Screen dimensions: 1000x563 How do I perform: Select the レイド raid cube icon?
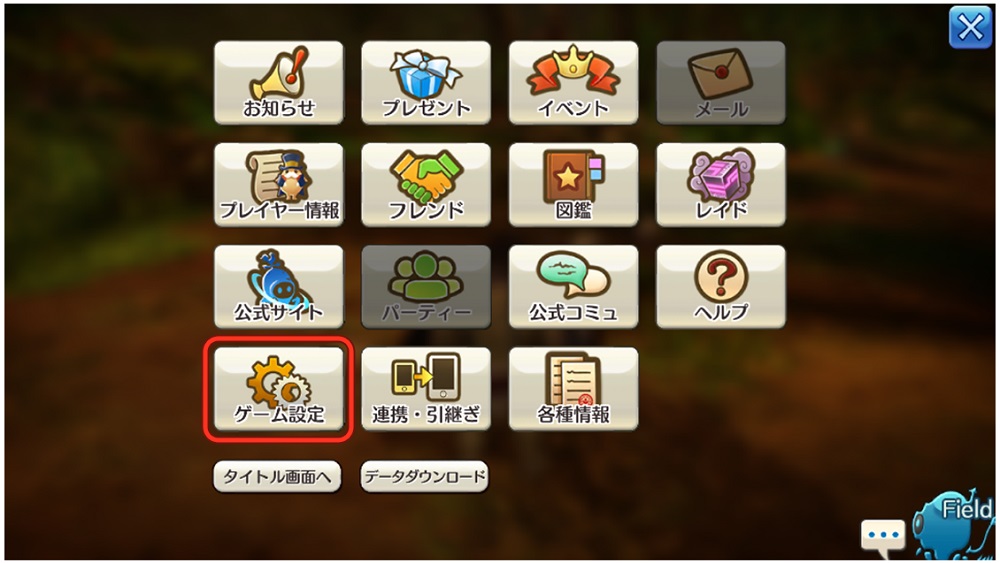click(721, 184)
